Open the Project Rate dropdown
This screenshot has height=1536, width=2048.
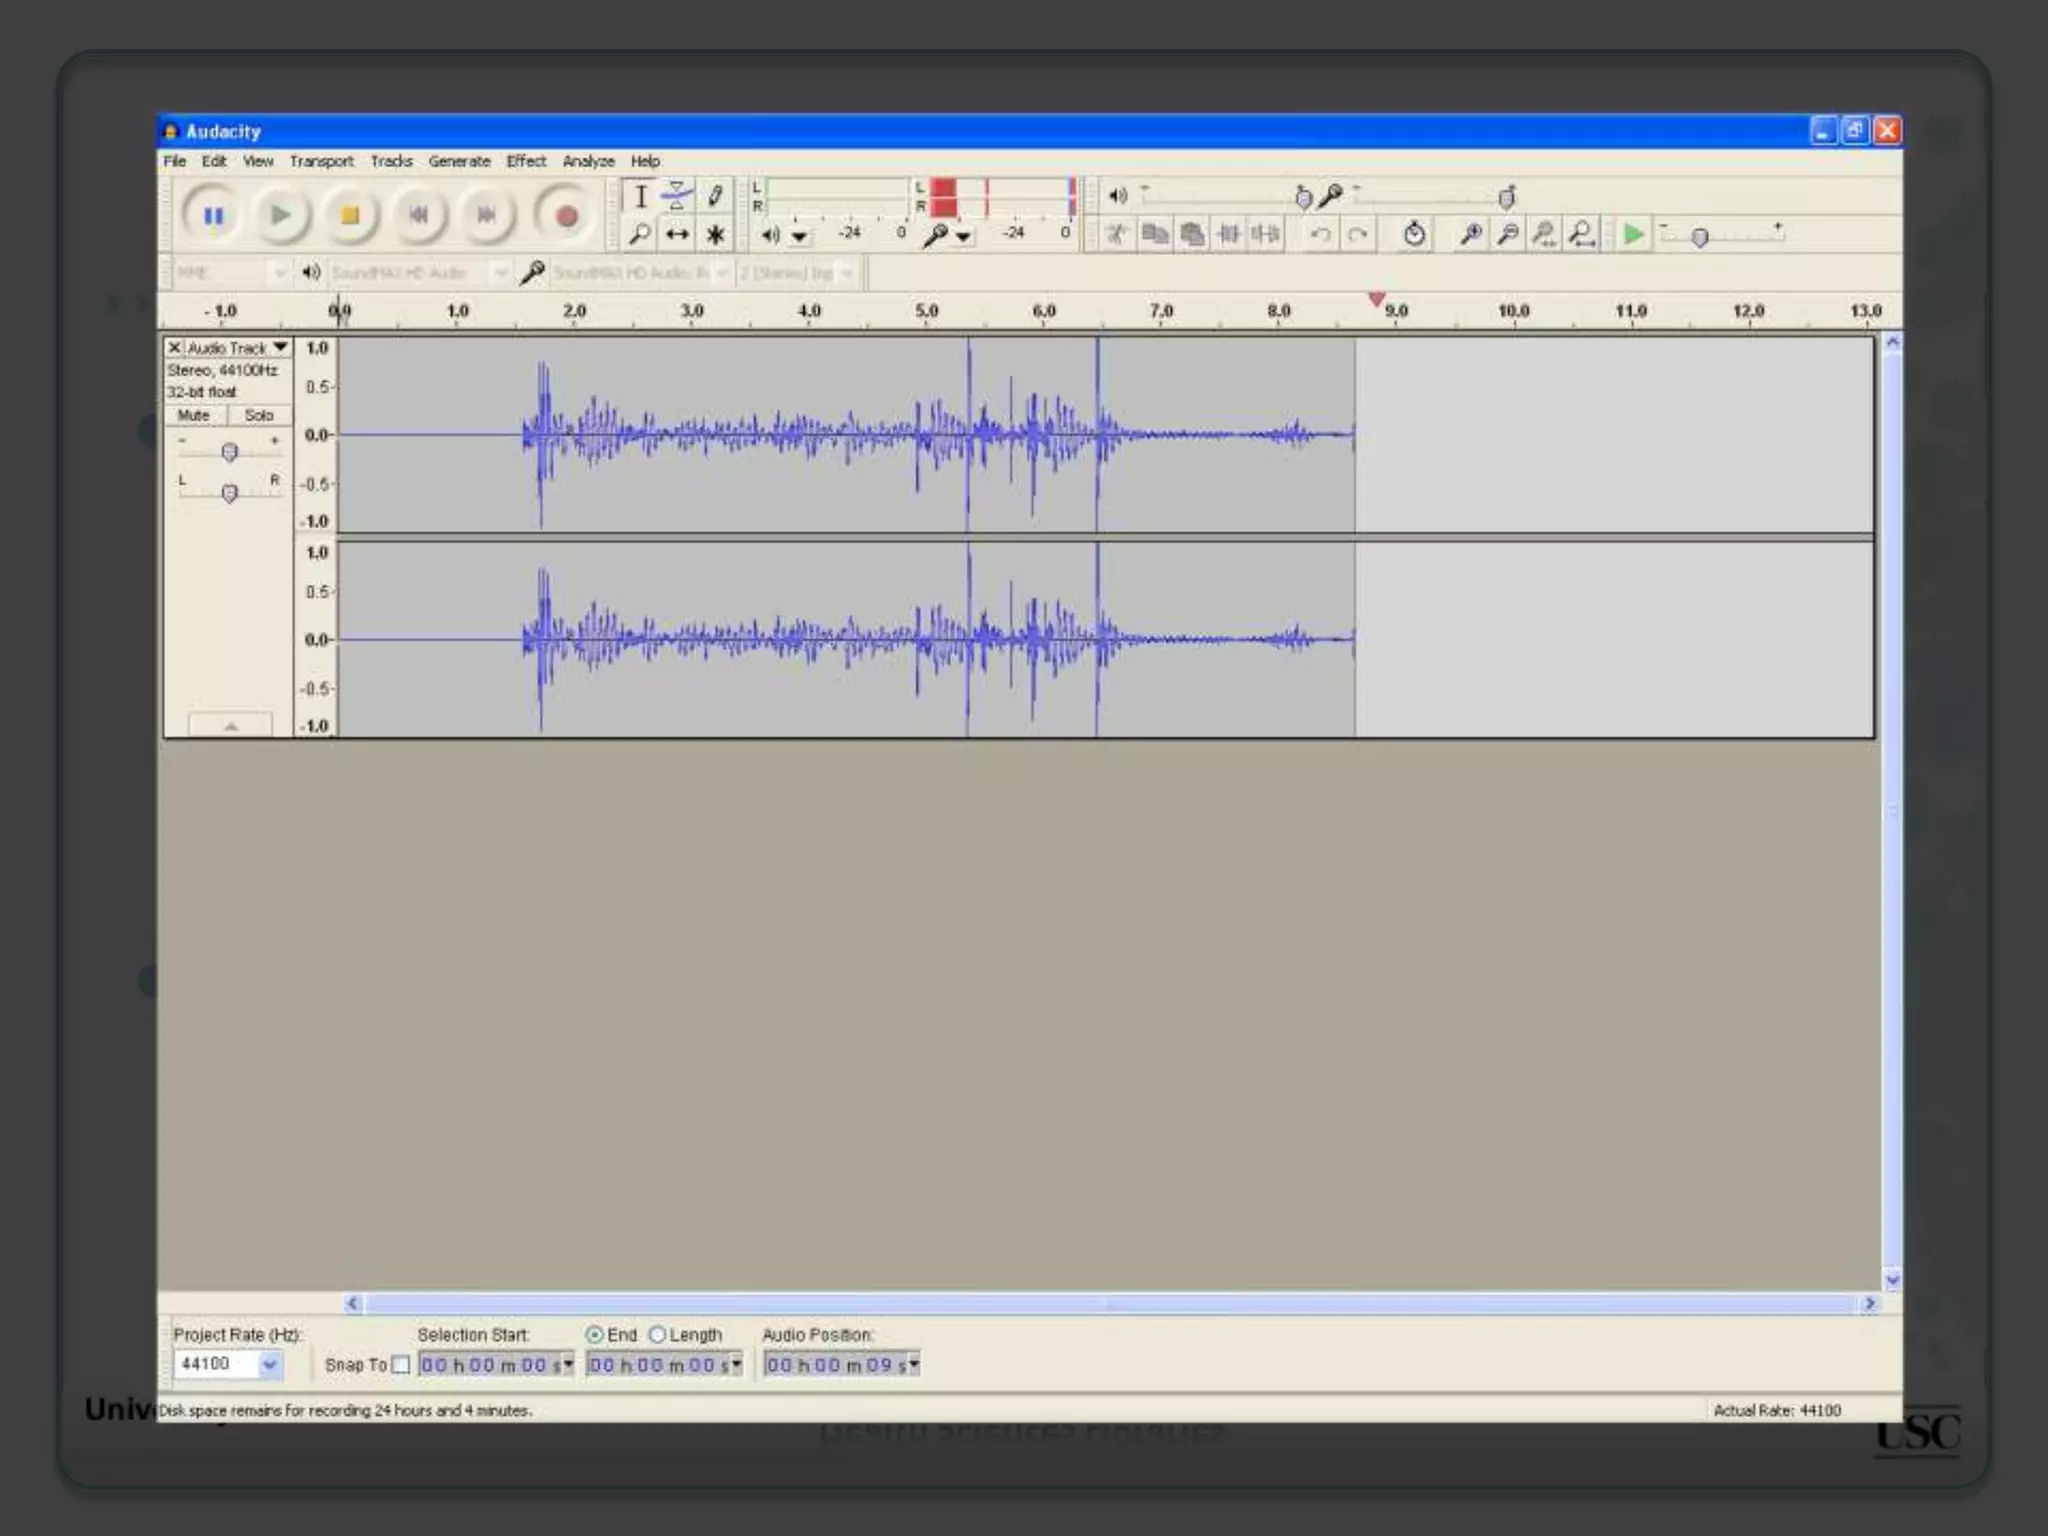(x=269, y=1364)
